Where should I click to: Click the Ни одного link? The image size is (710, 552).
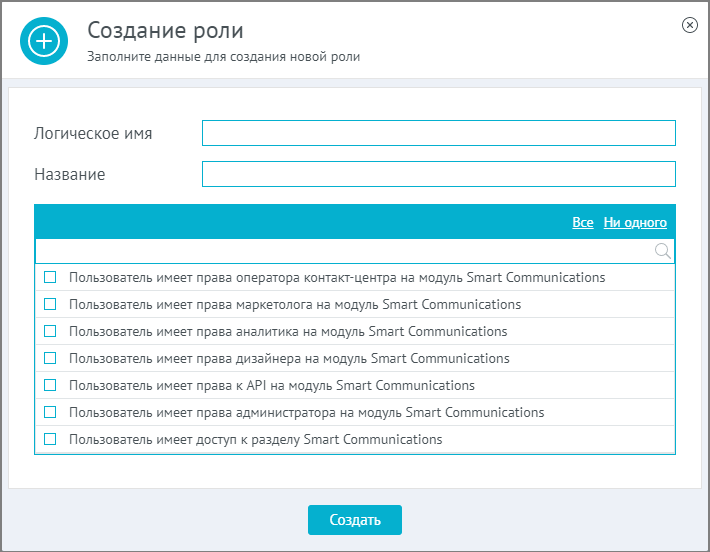tap(635, 222)
